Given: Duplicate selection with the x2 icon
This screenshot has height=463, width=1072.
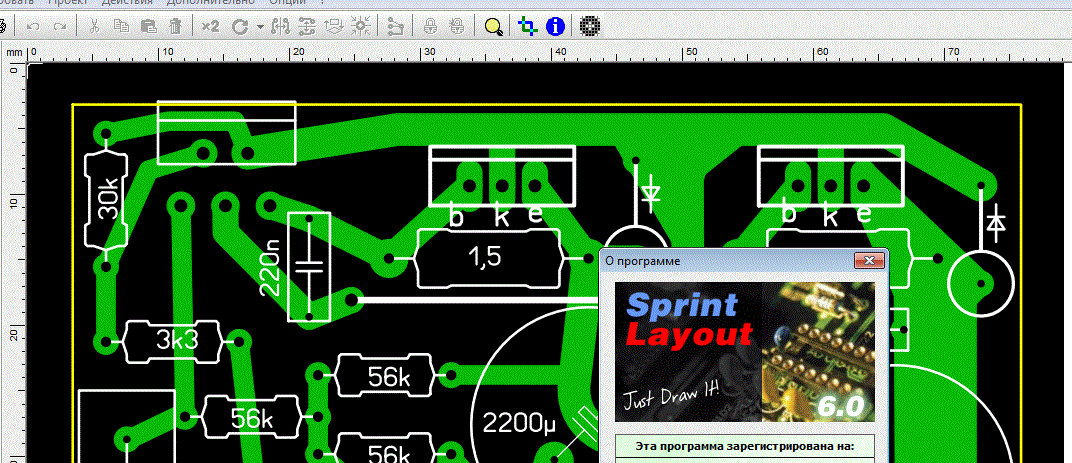Looking at the screenshot, I should (211, 27).
